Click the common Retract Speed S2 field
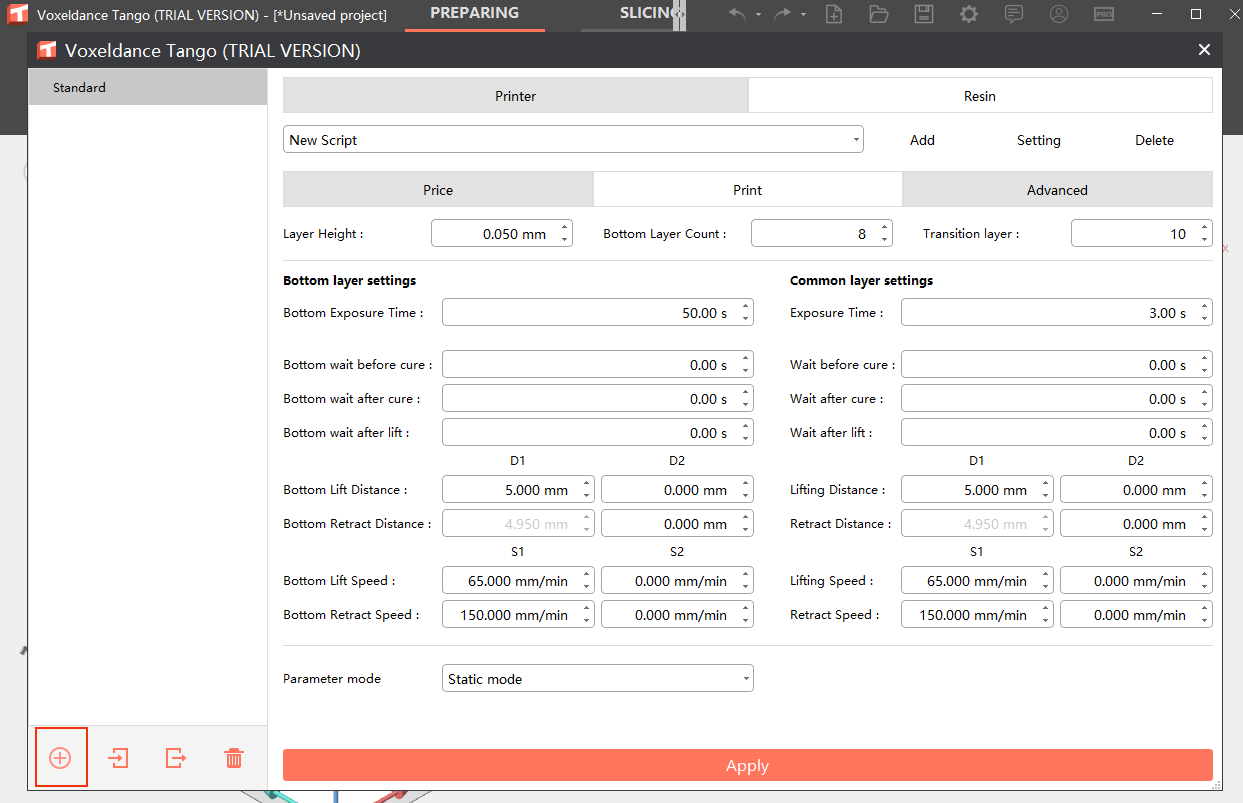1243x803 pixels. [1136, 615]
